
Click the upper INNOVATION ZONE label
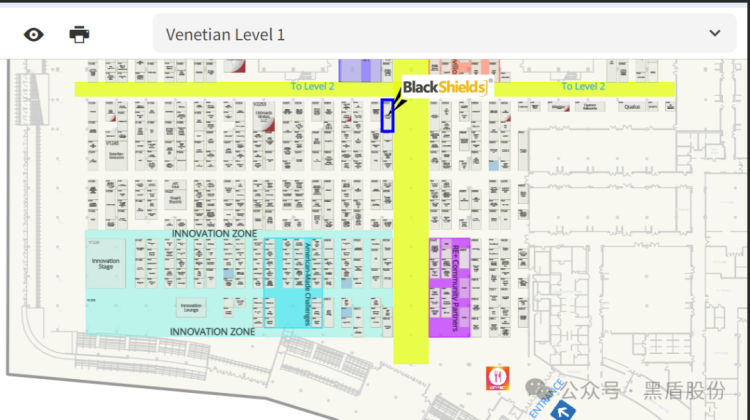click(x=214, y=234)
